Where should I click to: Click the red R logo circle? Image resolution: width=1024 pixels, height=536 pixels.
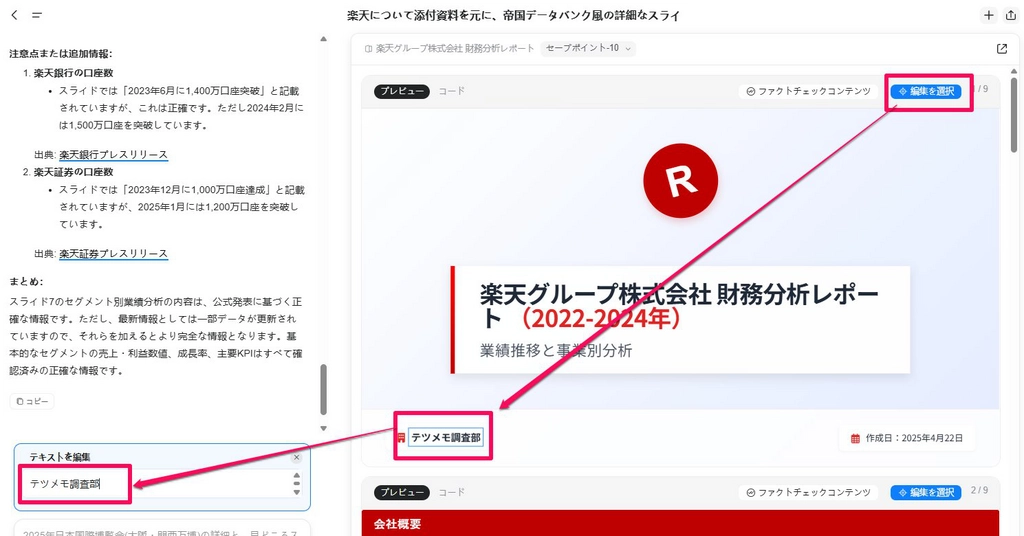(x=680, y=181)
